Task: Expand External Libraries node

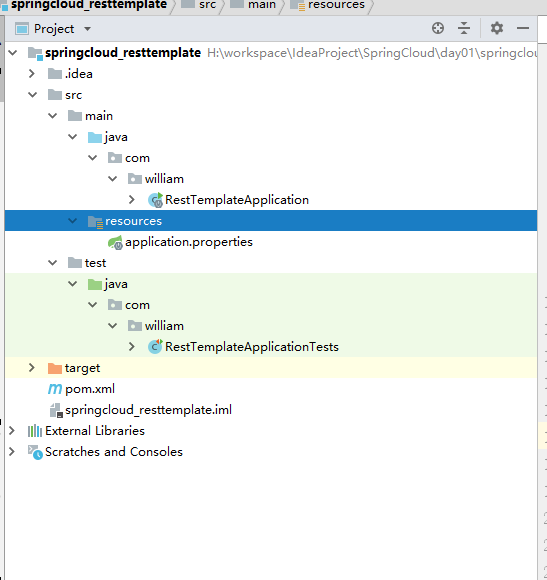Action: pyautogui.click(x=12, y=431)
